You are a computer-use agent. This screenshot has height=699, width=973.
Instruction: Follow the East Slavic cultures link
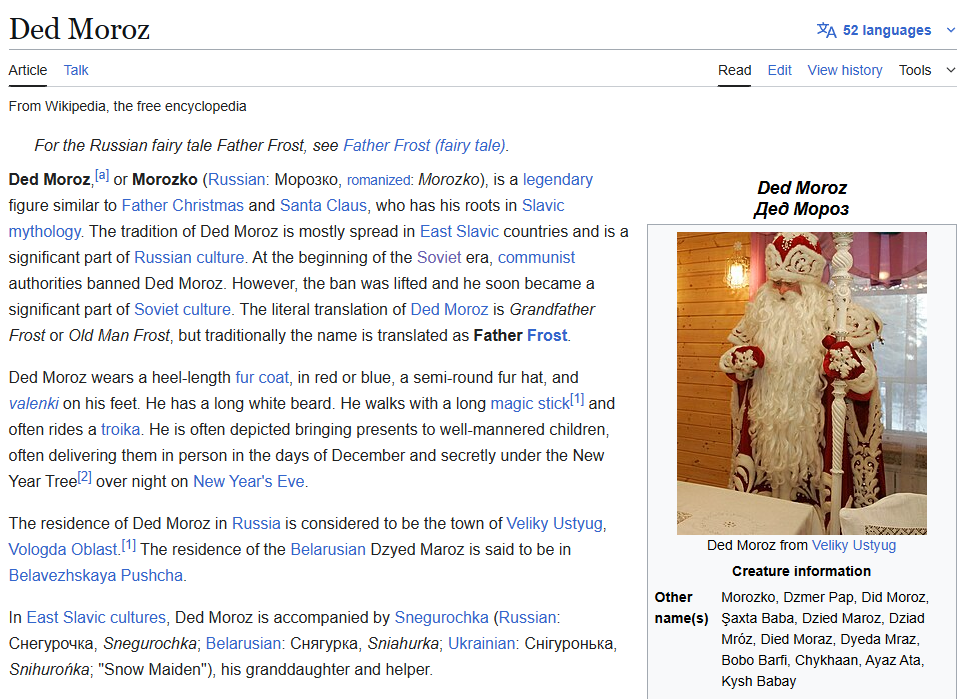tap(96, 618)
